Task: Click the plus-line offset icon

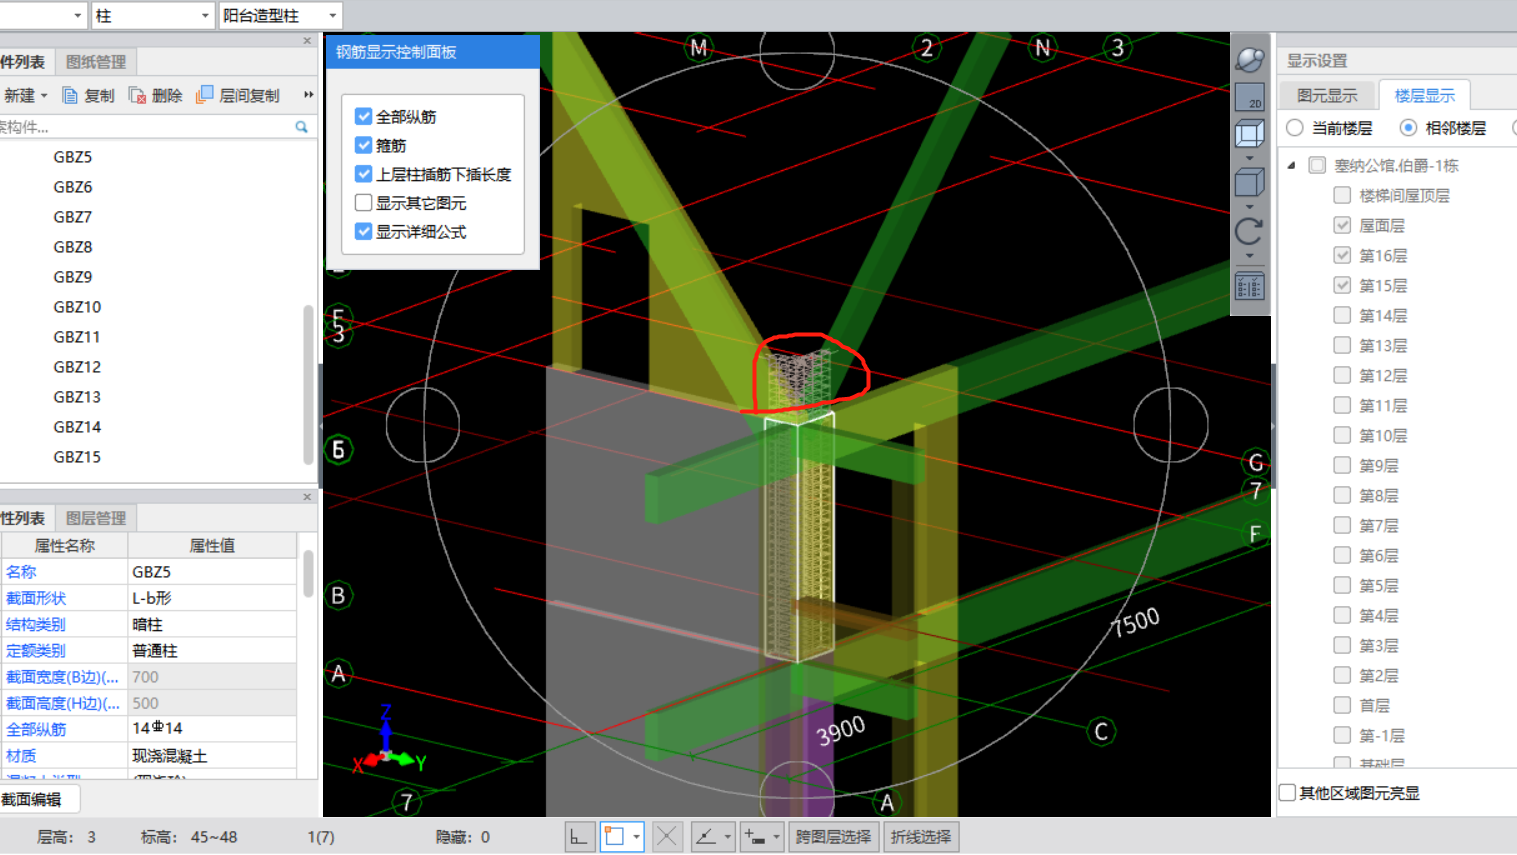Action: pos(755,837)
